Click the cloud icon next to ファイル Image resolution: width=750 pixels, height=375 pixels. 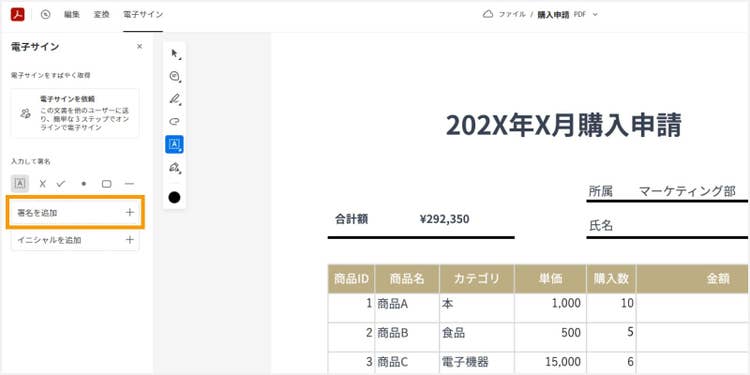(488, 14)
